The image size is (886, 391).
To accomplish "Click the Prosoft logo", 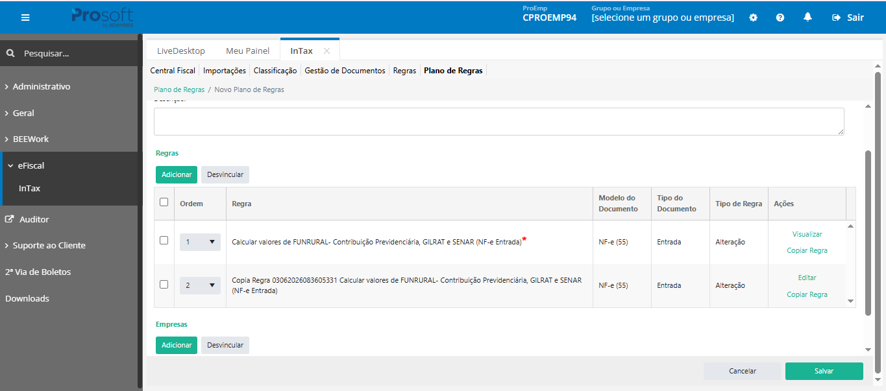I will pyautogui.click(x=102, y=18).
